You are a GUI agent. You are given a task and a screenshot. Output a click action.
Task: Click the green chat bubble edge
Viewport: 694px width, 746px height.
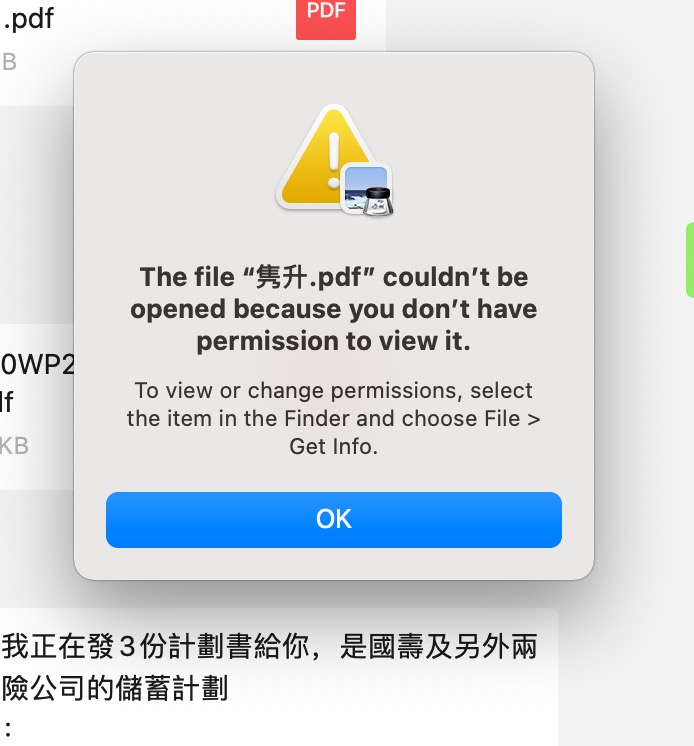coord(690,260)
